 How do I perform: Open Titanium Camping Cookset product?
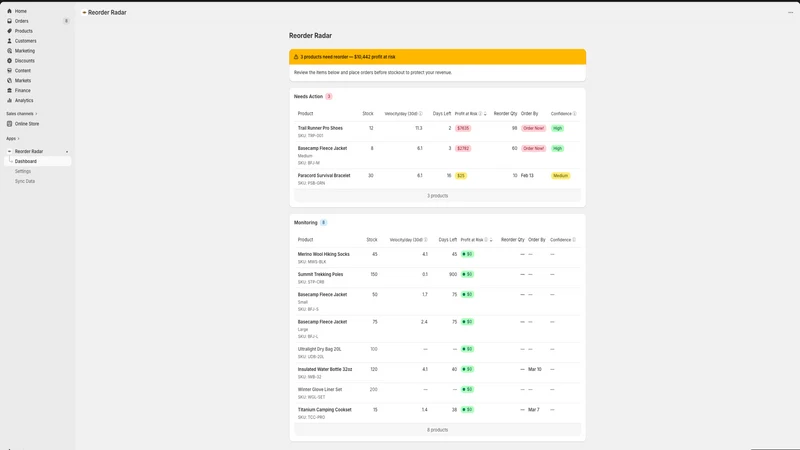[324, 410]
